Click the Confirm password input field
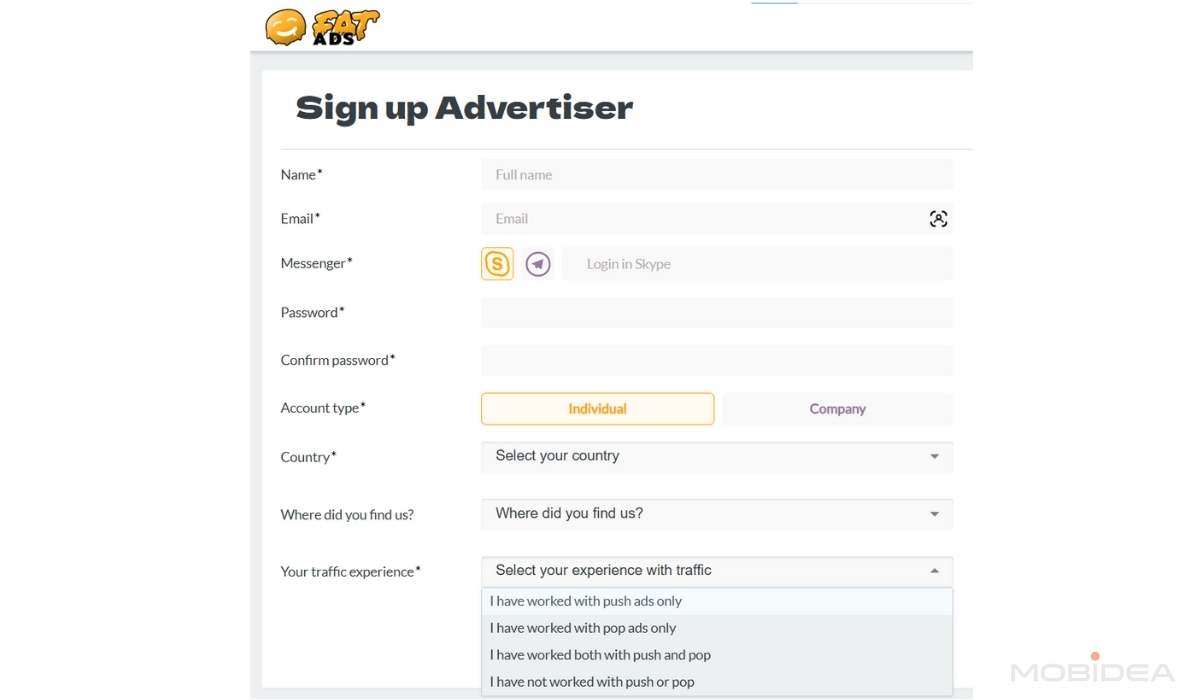Viewport: 1200px width, 700px height. pos(717,360)
